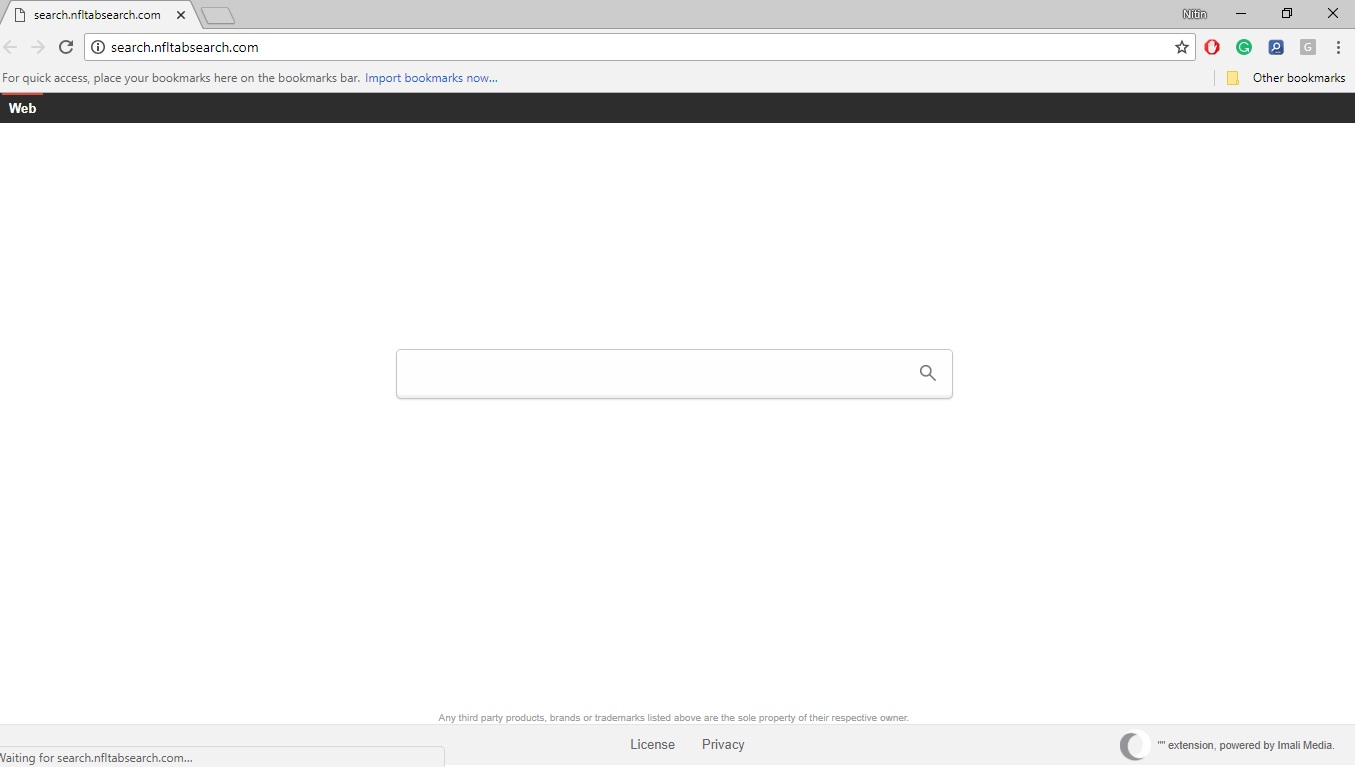Open the new tab next to current tab
1355x767 pixels.
pyautogui.click(x=217, y=14)
